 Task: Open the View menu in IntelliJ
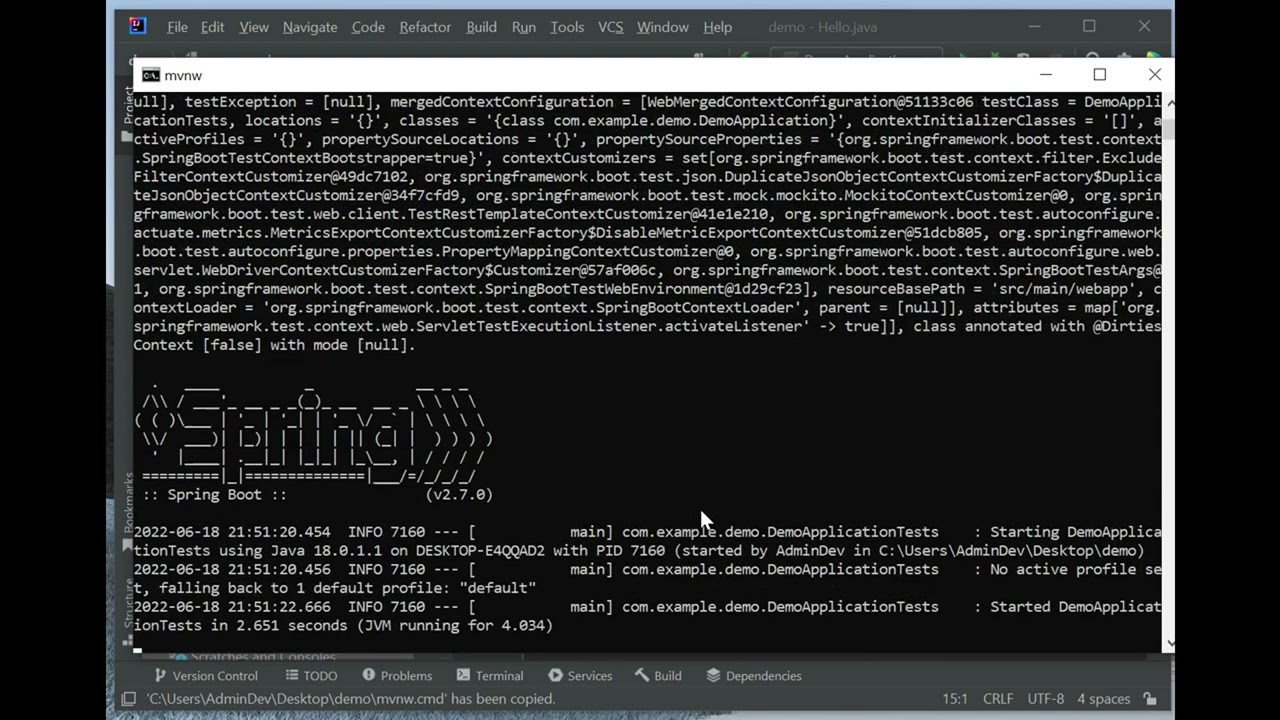point(254,27)
